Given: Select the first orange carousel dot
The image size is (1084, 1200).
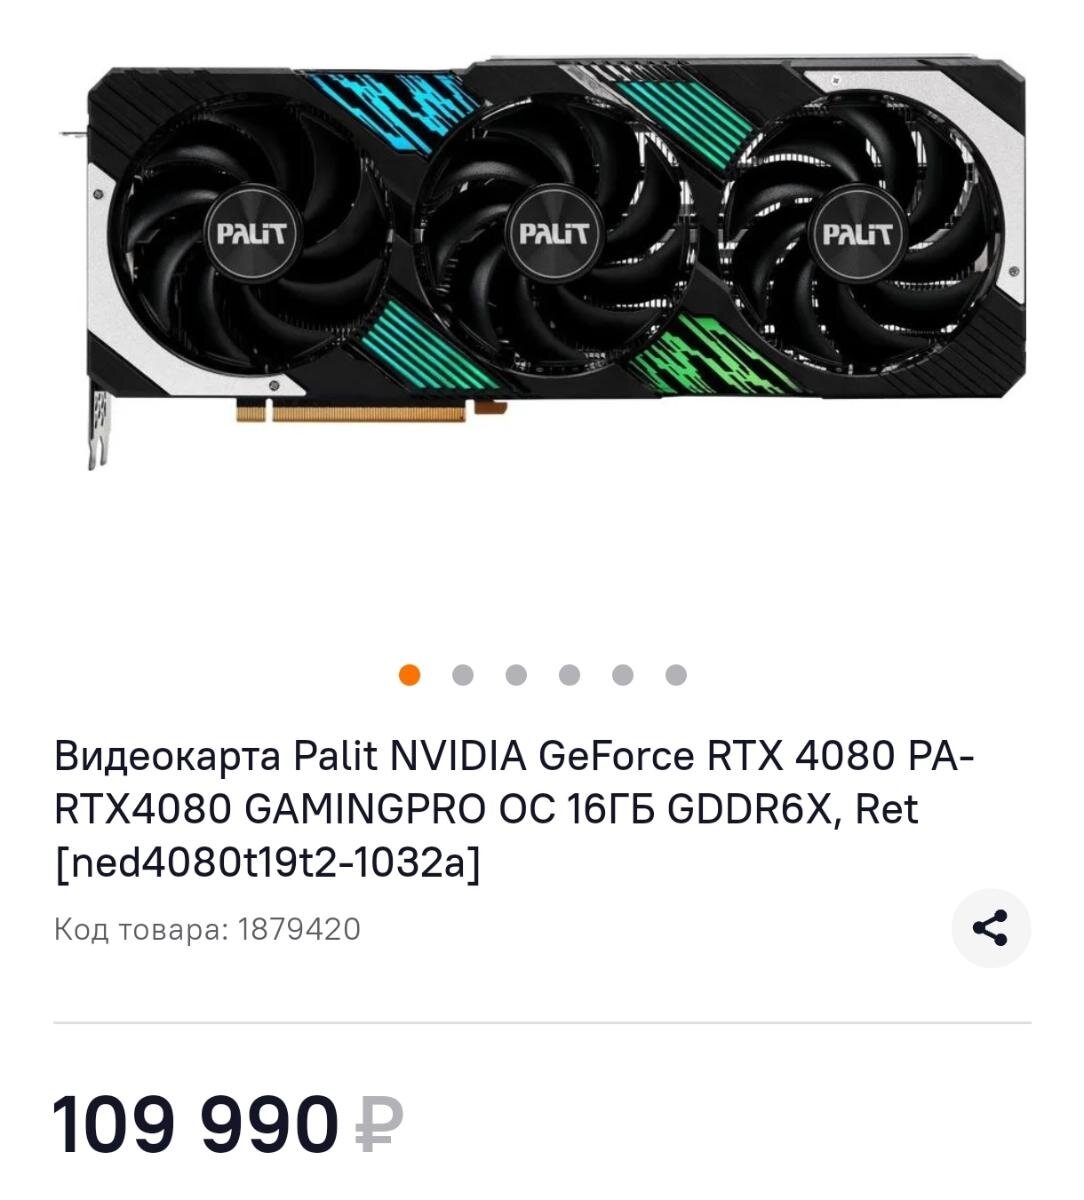Looking at the screenshot, I should point(409,675).
